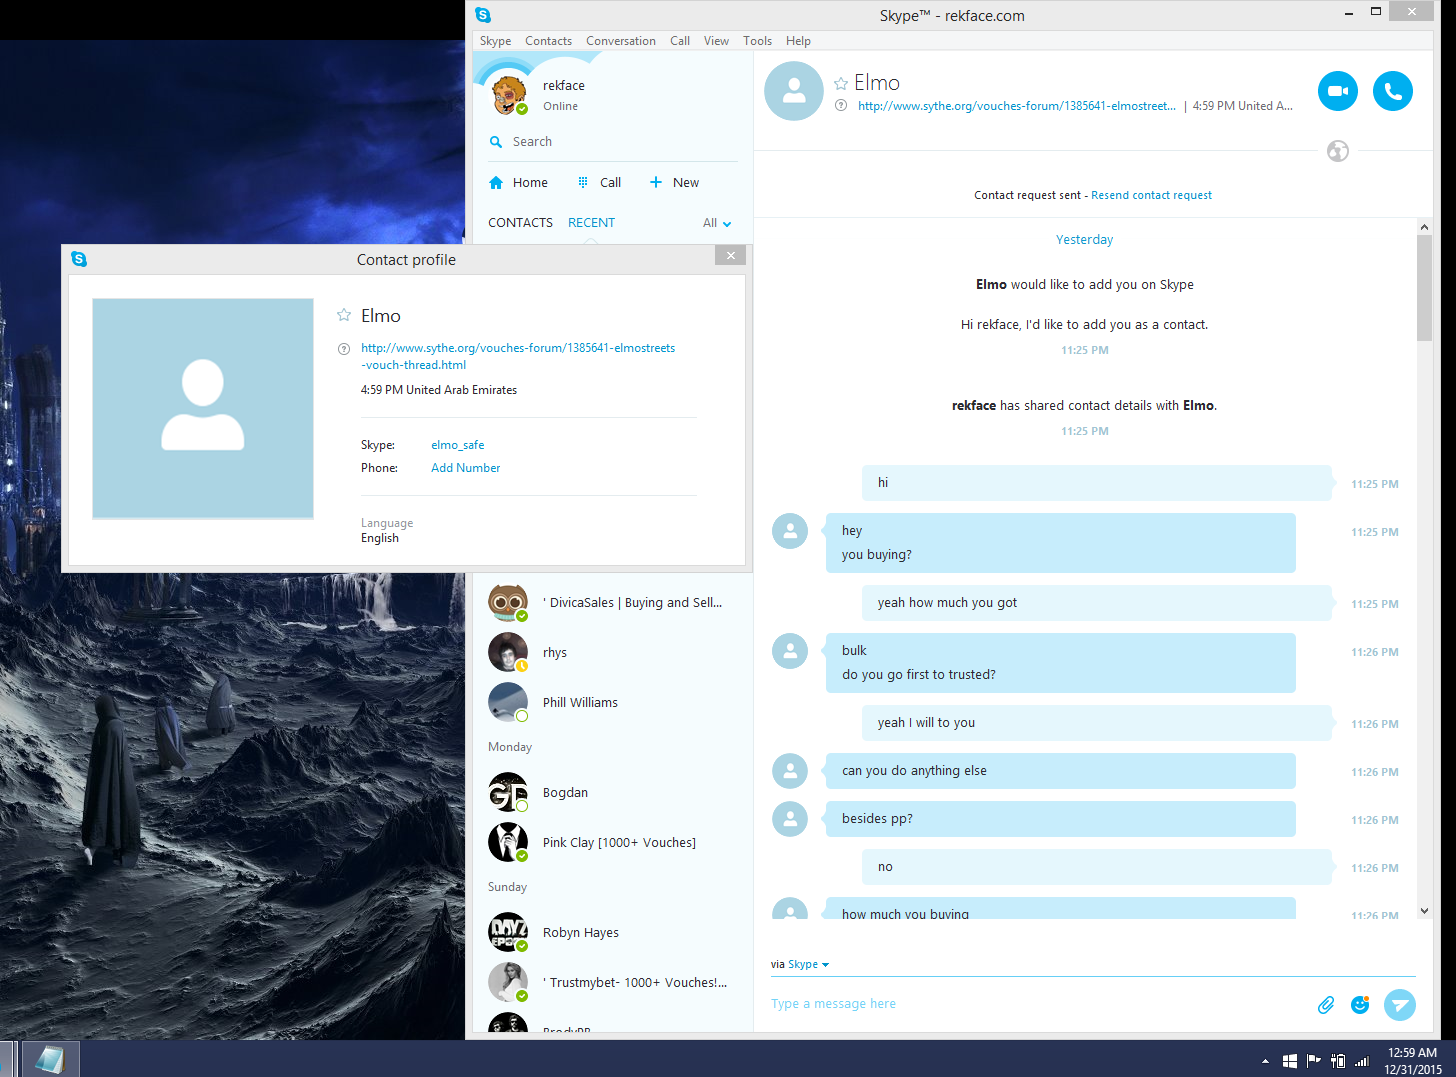Open the Call menu in menu bar
Image resolution: width=1456 pixels, height=1077 pixels.
click(680, 41)
